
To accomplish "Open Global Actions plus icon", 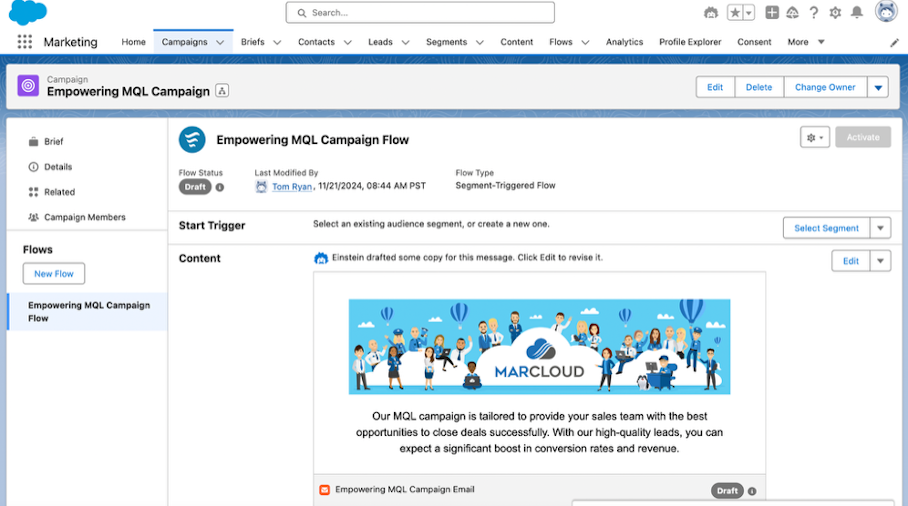I will pyautogui.click(x=771, y=12).
